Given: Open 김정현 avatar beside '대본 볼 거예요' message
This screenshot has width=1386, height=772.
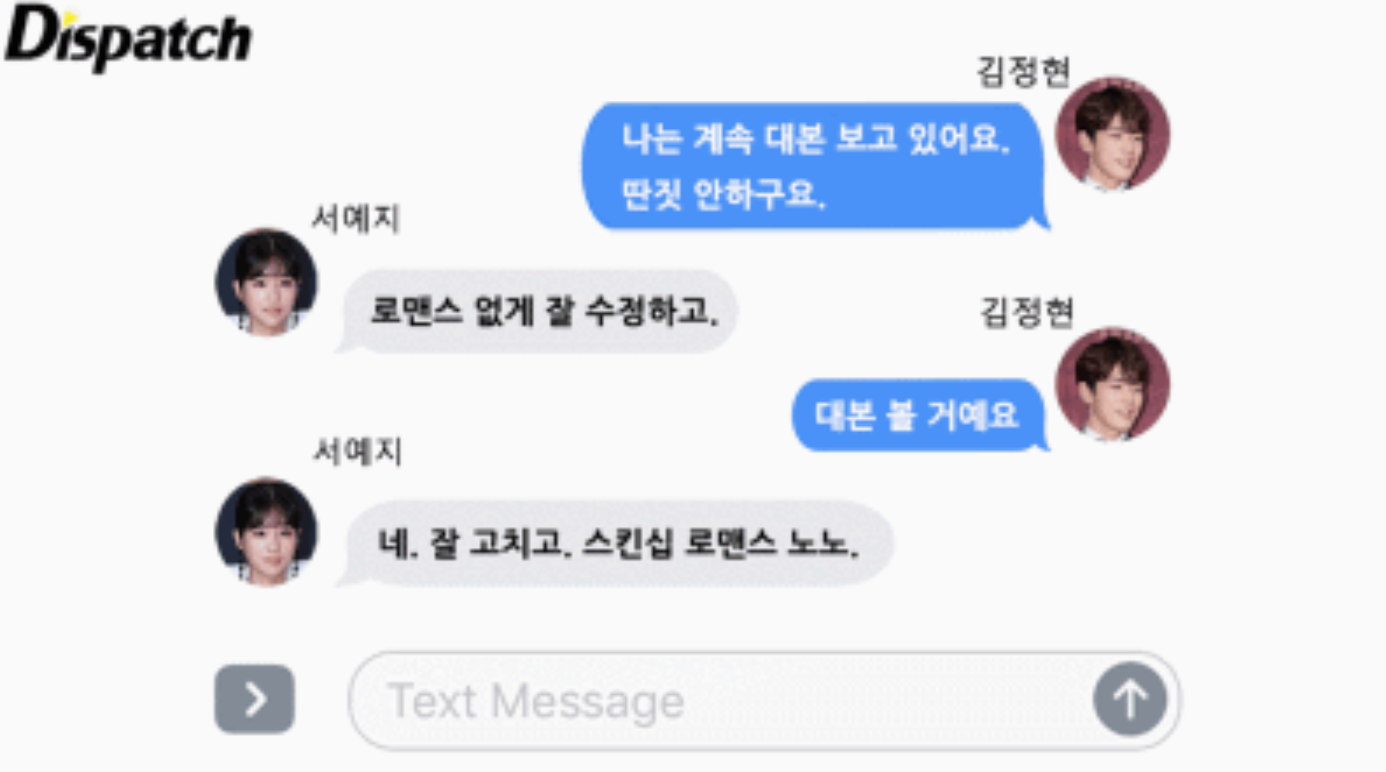Looking at the screenshot, I should (1112, 384).
